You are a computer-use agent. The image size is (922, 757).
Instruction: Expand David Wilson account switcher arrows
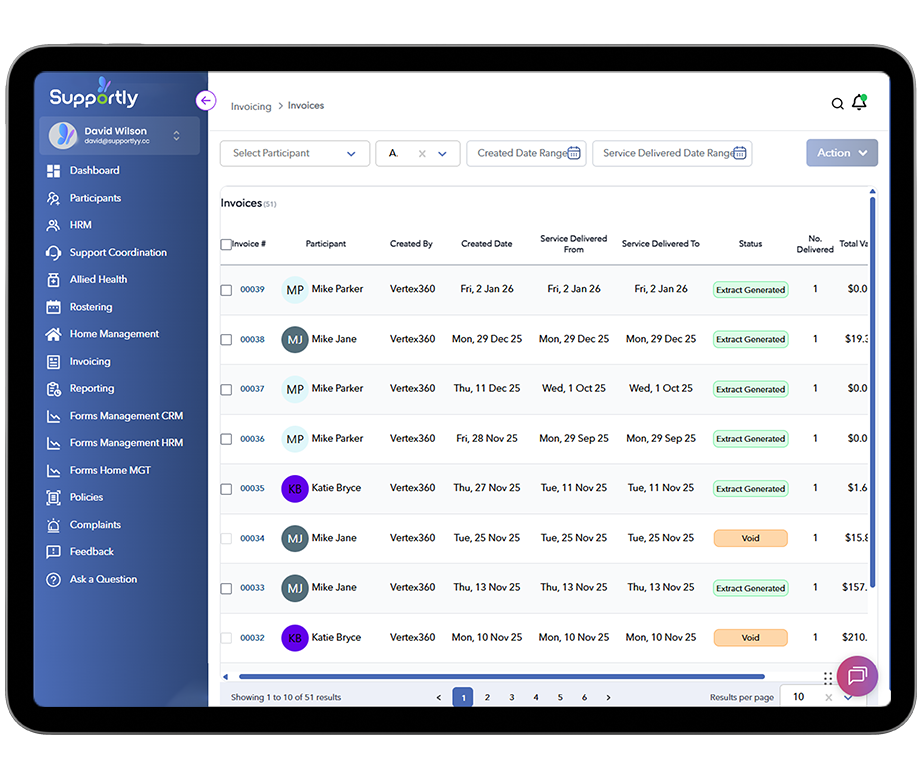(x=176, y=136)
